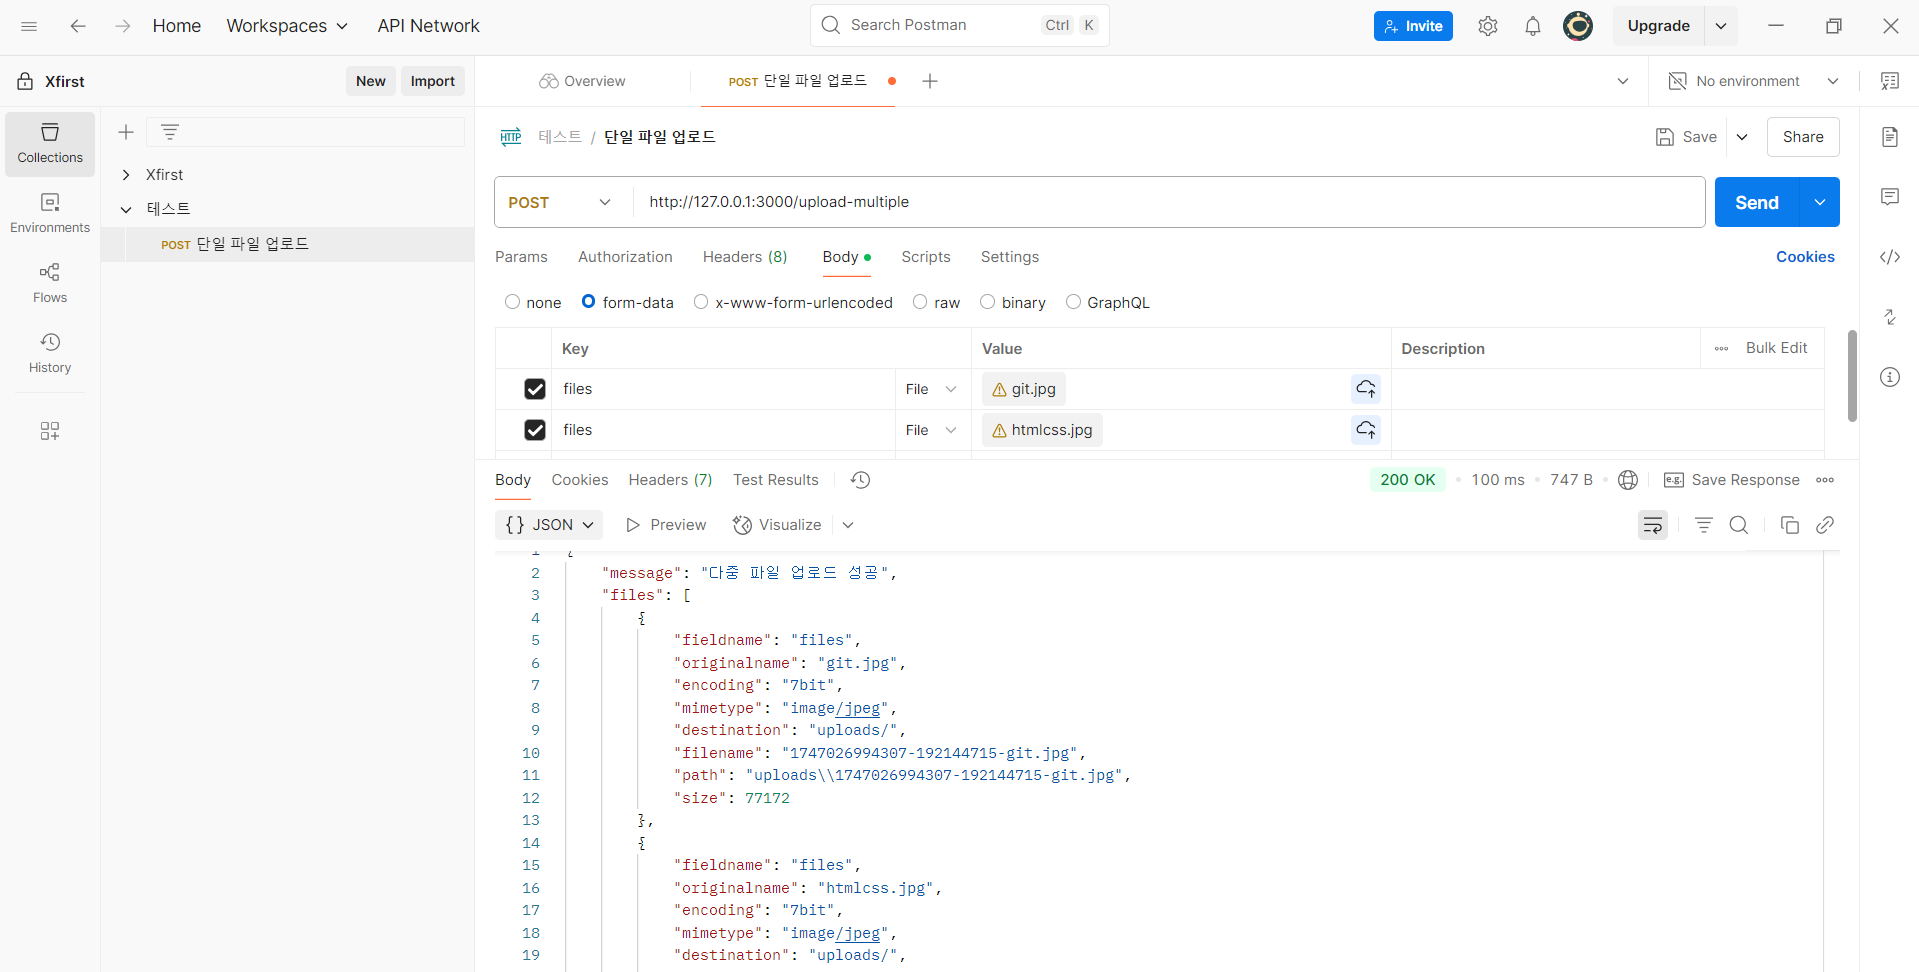Open the Workspaces dropdown
1919x972 pixels.
coord(287,26)
